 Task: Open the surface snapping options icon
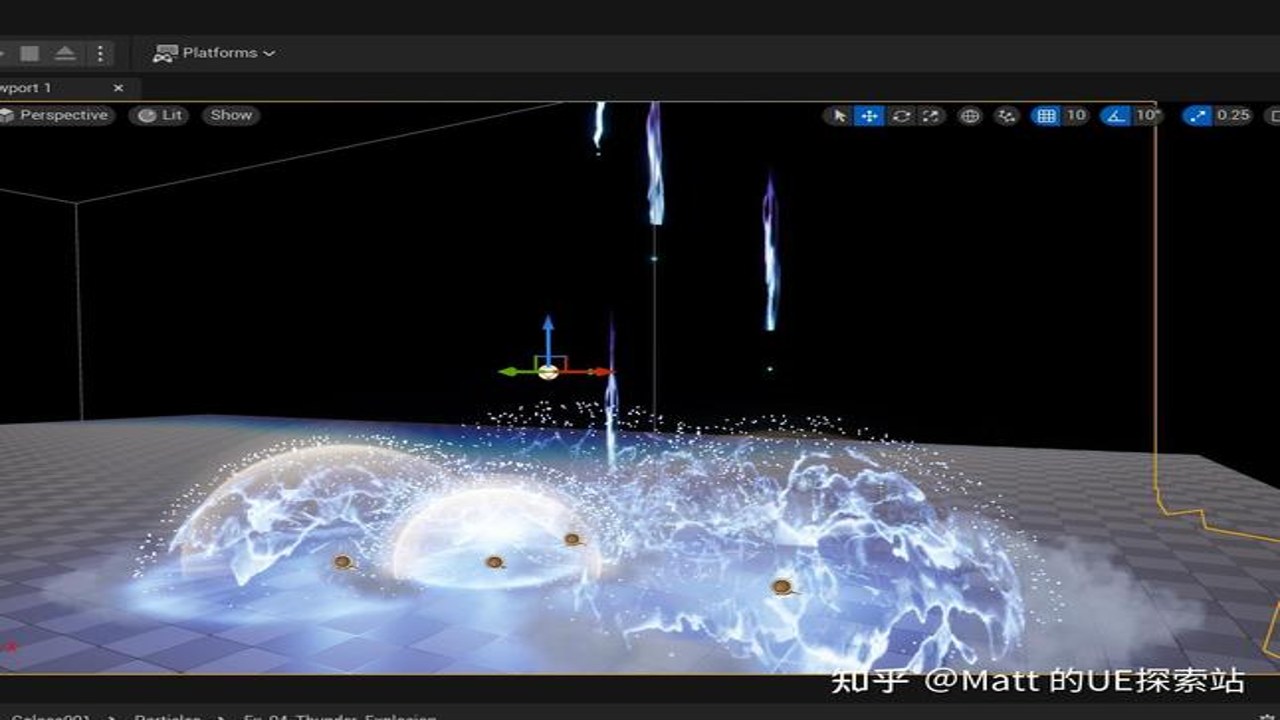[x=1007, y=116]
